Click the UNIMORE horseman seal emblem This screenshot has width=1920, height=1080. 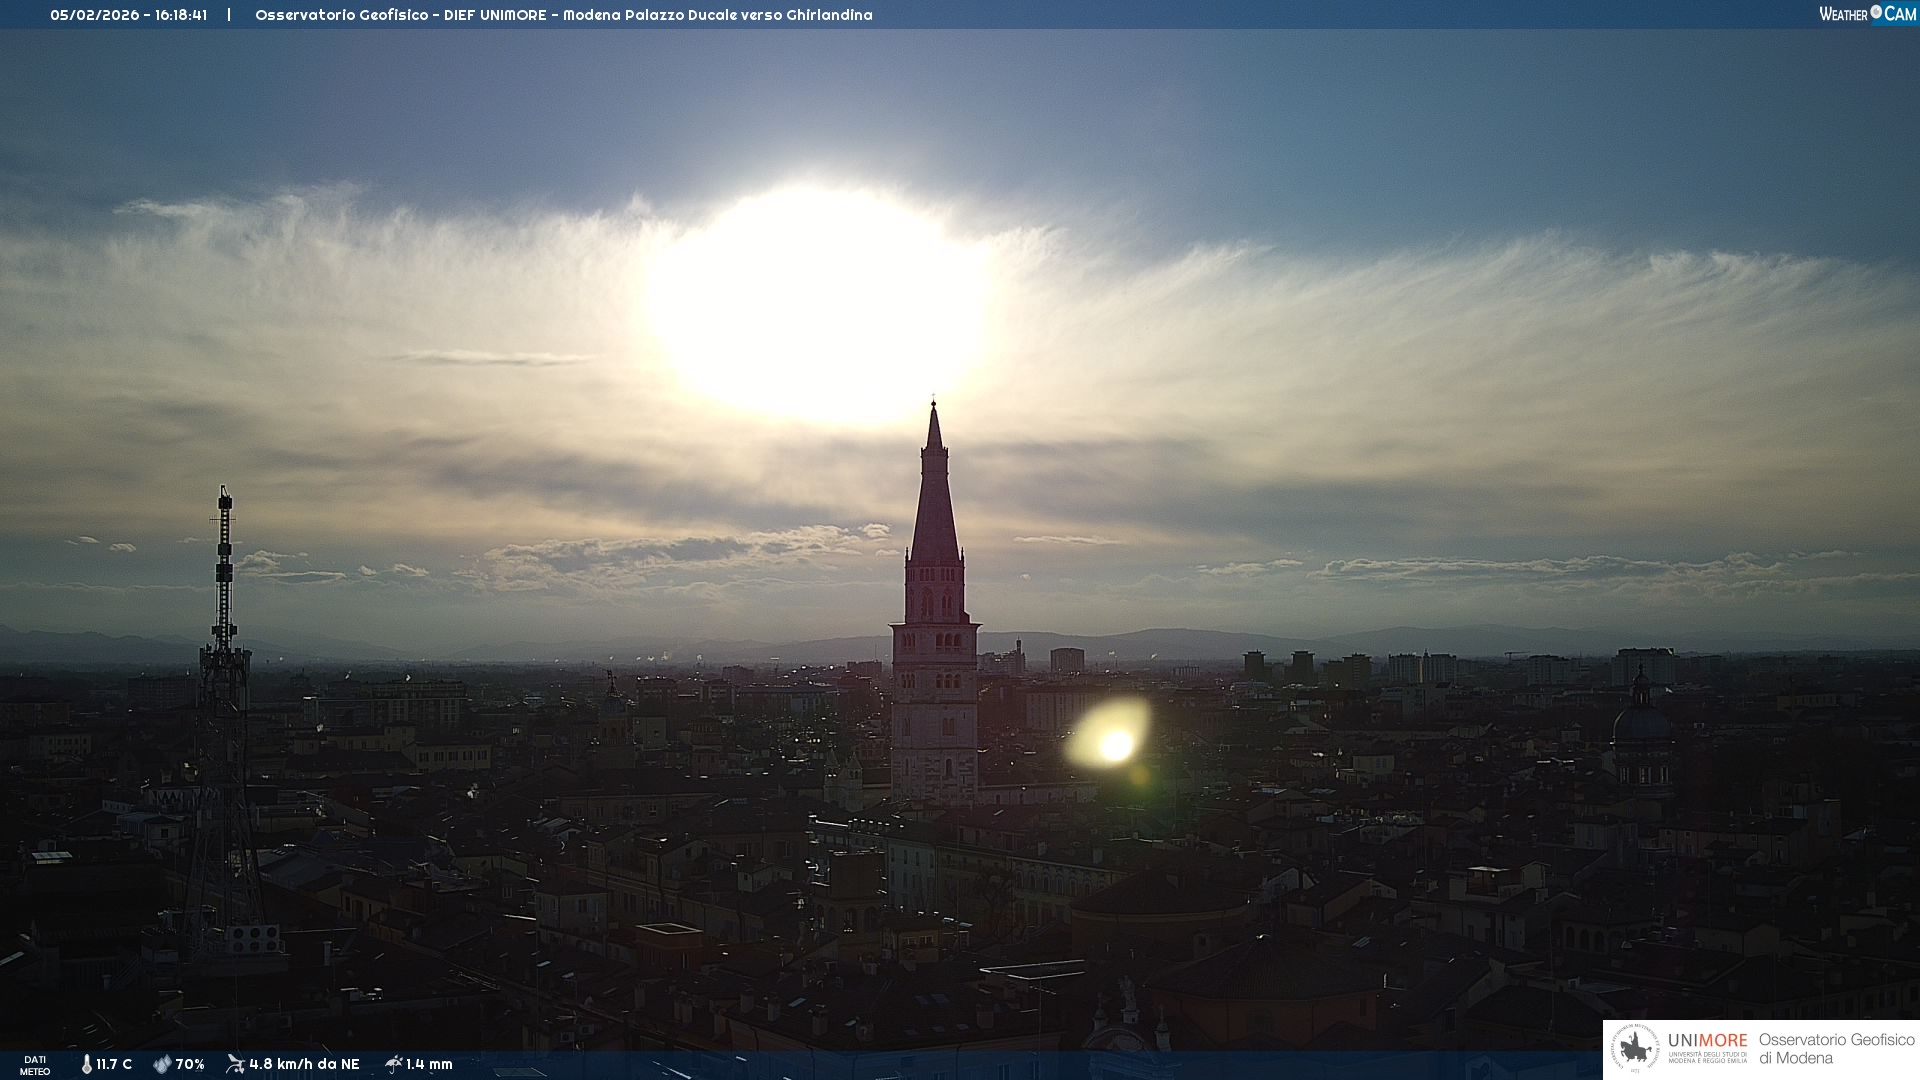point(1636,1049)
